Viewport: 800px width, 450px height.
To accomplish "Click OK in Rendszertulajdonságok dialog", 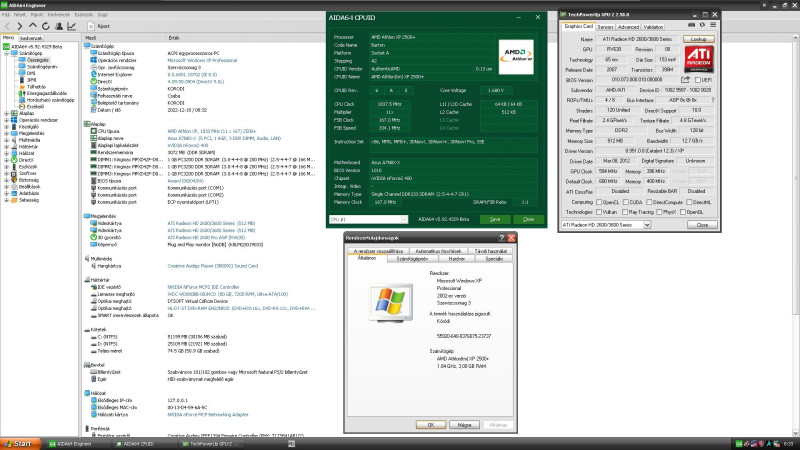I will click(x=431, y=424).
